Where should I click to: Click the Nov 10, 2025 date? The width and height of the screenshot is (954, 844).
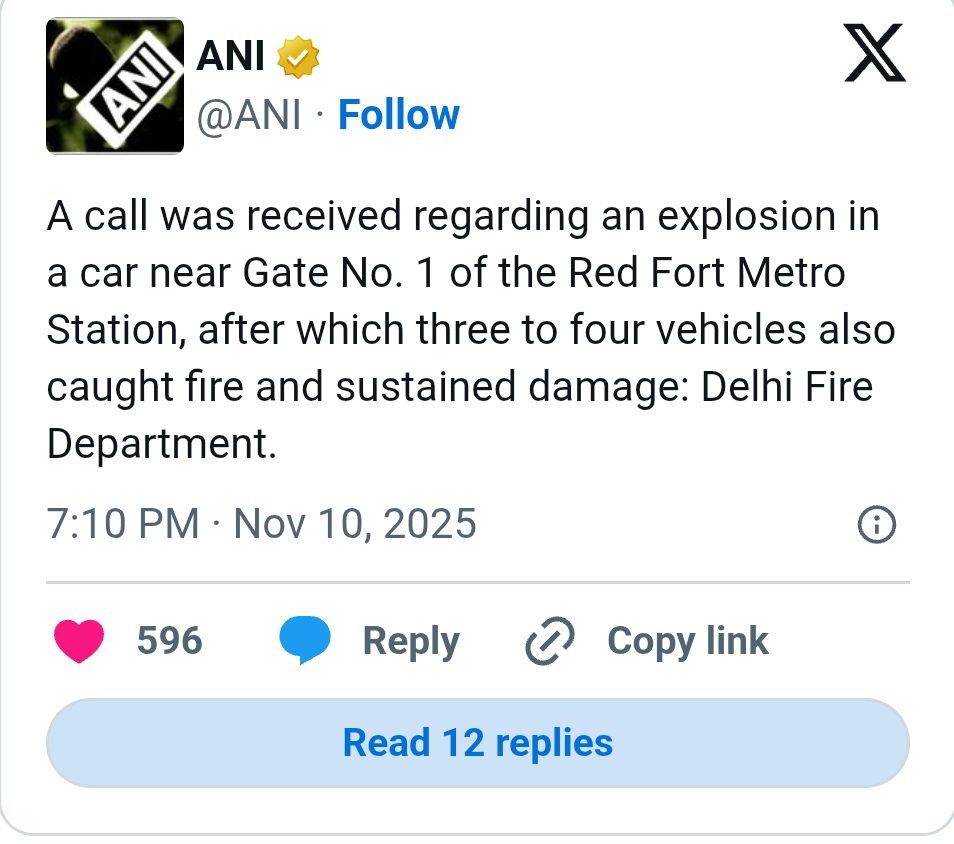pos(355,524)
